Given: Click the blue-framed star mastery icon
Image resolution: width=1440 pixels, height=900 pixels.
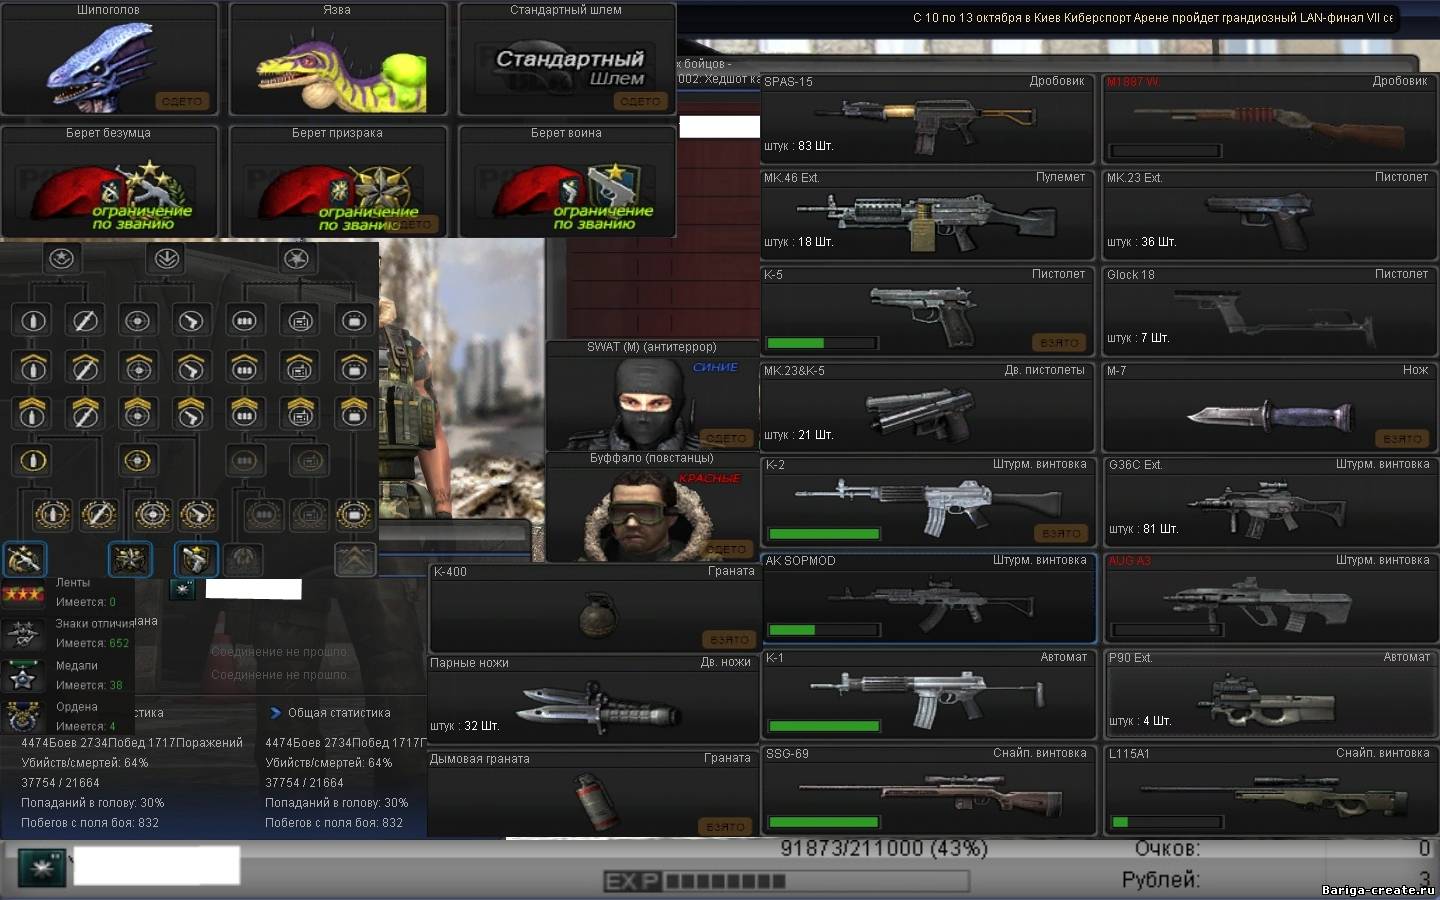Looking at the screenshot, I should click(x=129, y=559).
